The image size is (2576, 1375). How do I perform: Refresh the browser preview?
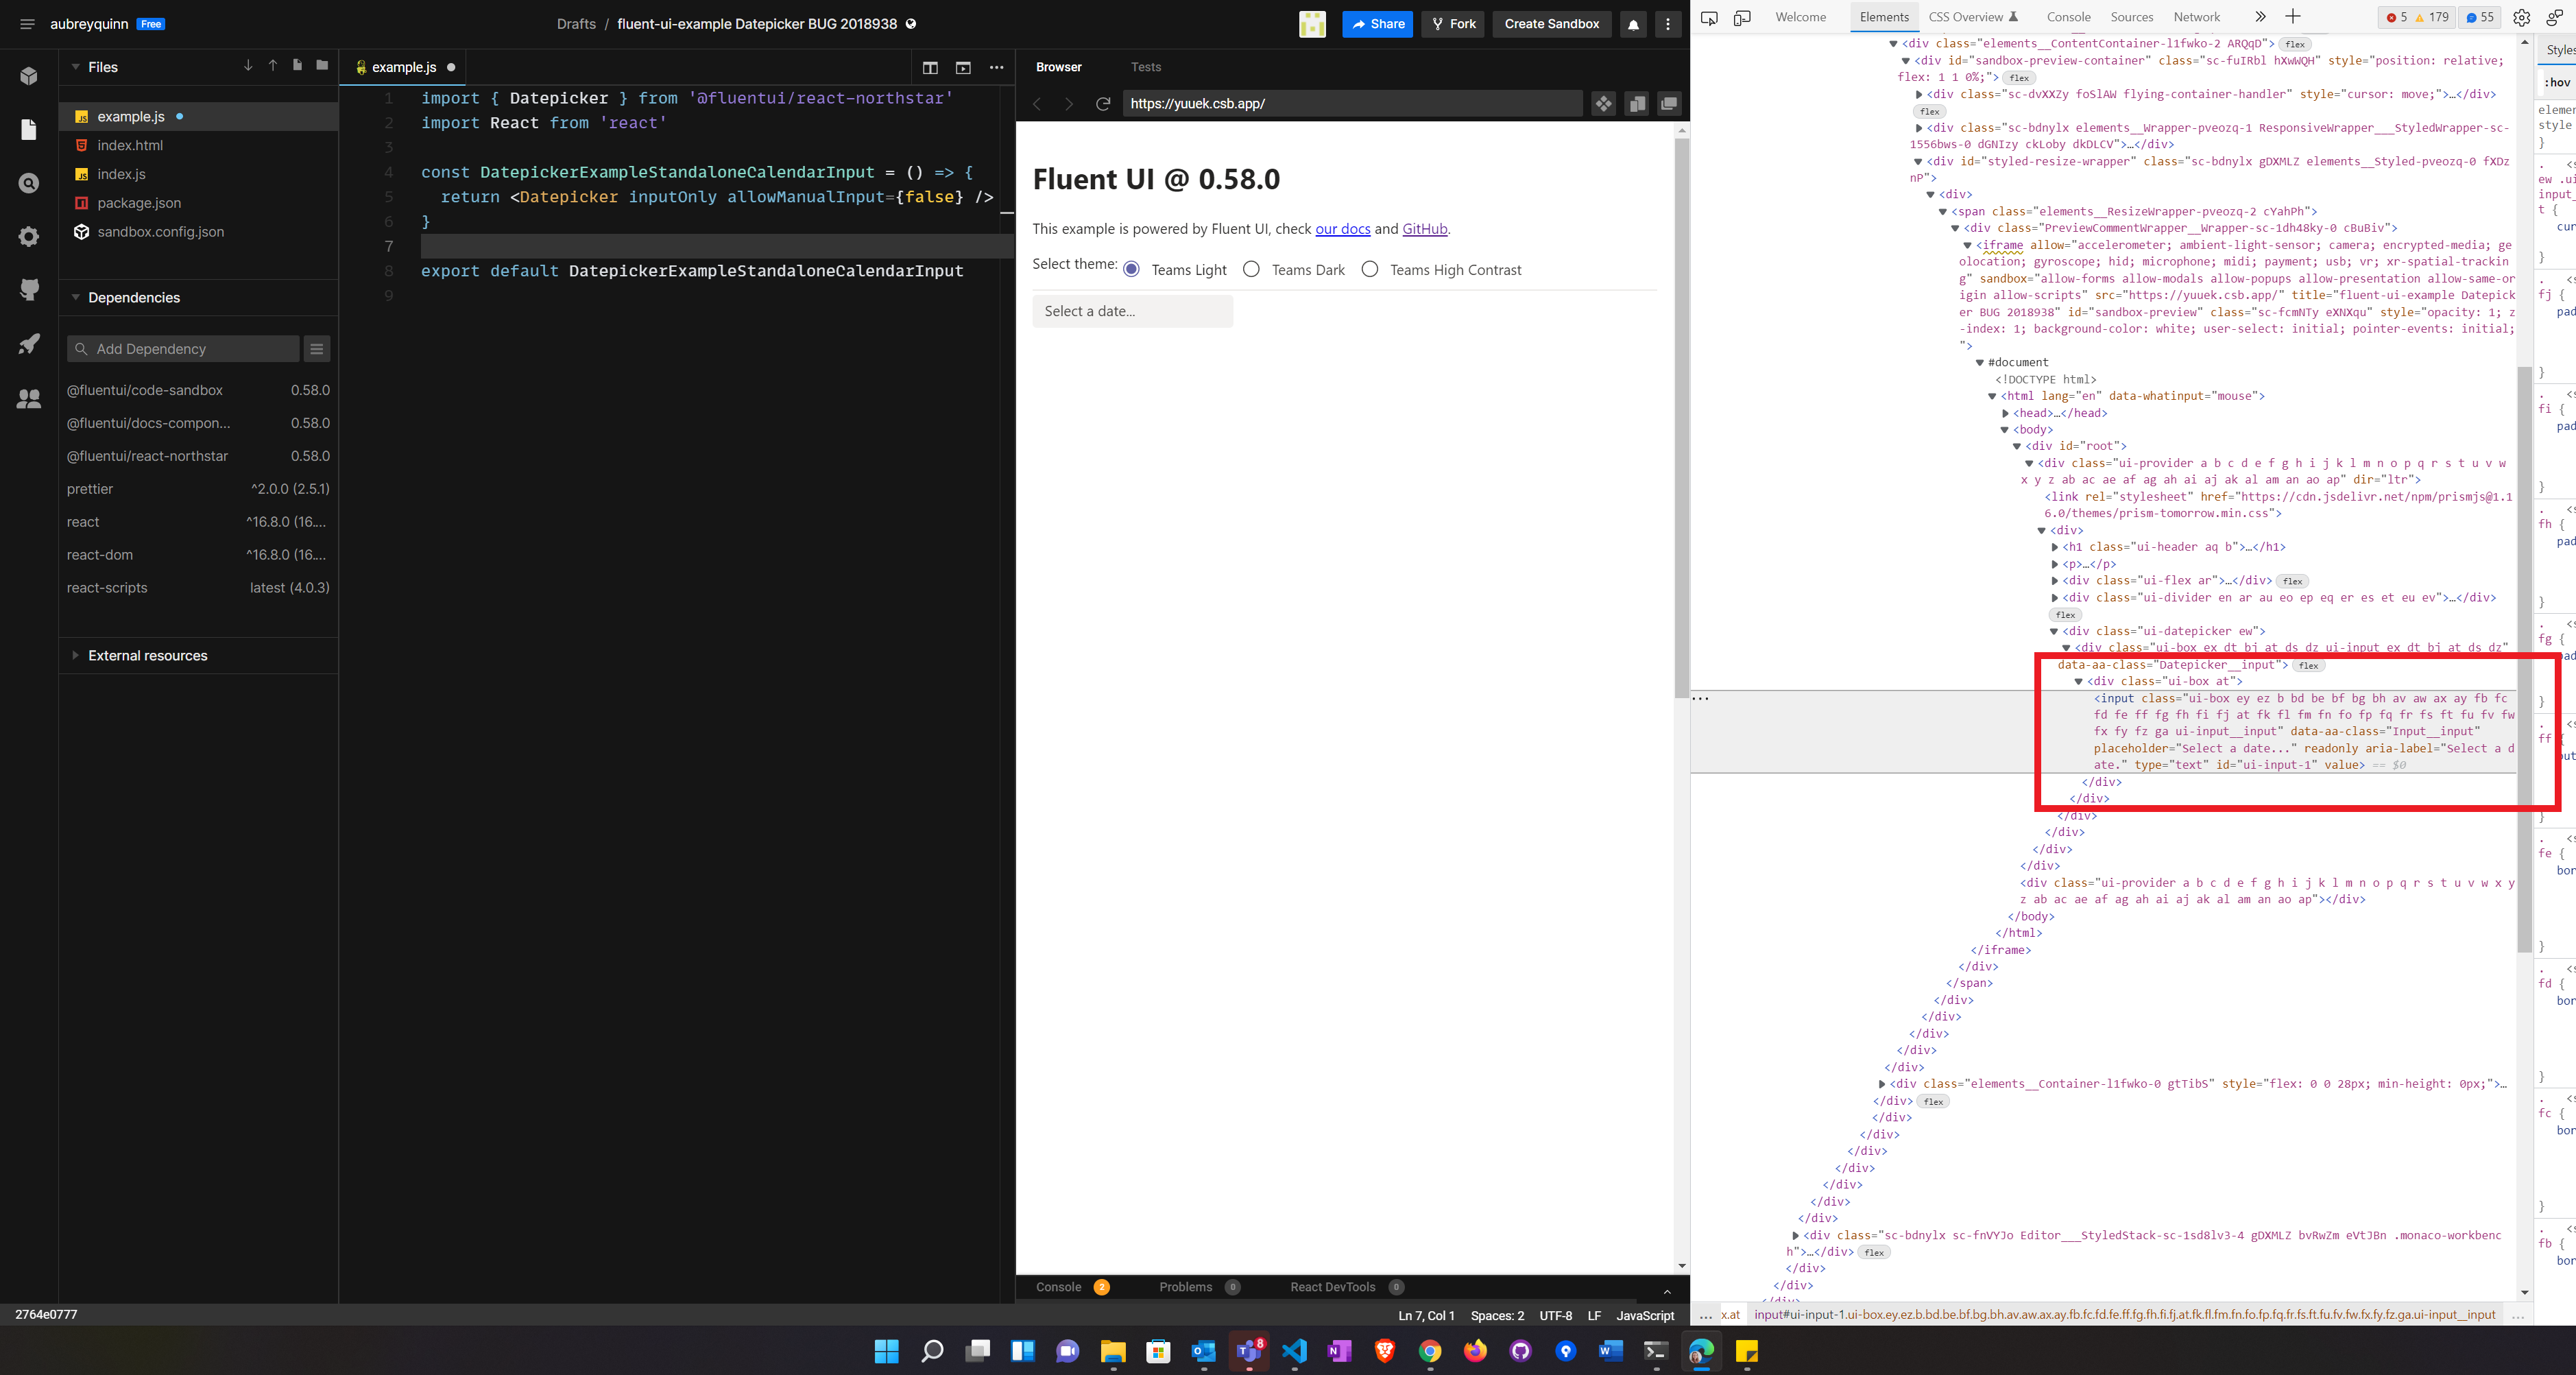point(1103,103)
